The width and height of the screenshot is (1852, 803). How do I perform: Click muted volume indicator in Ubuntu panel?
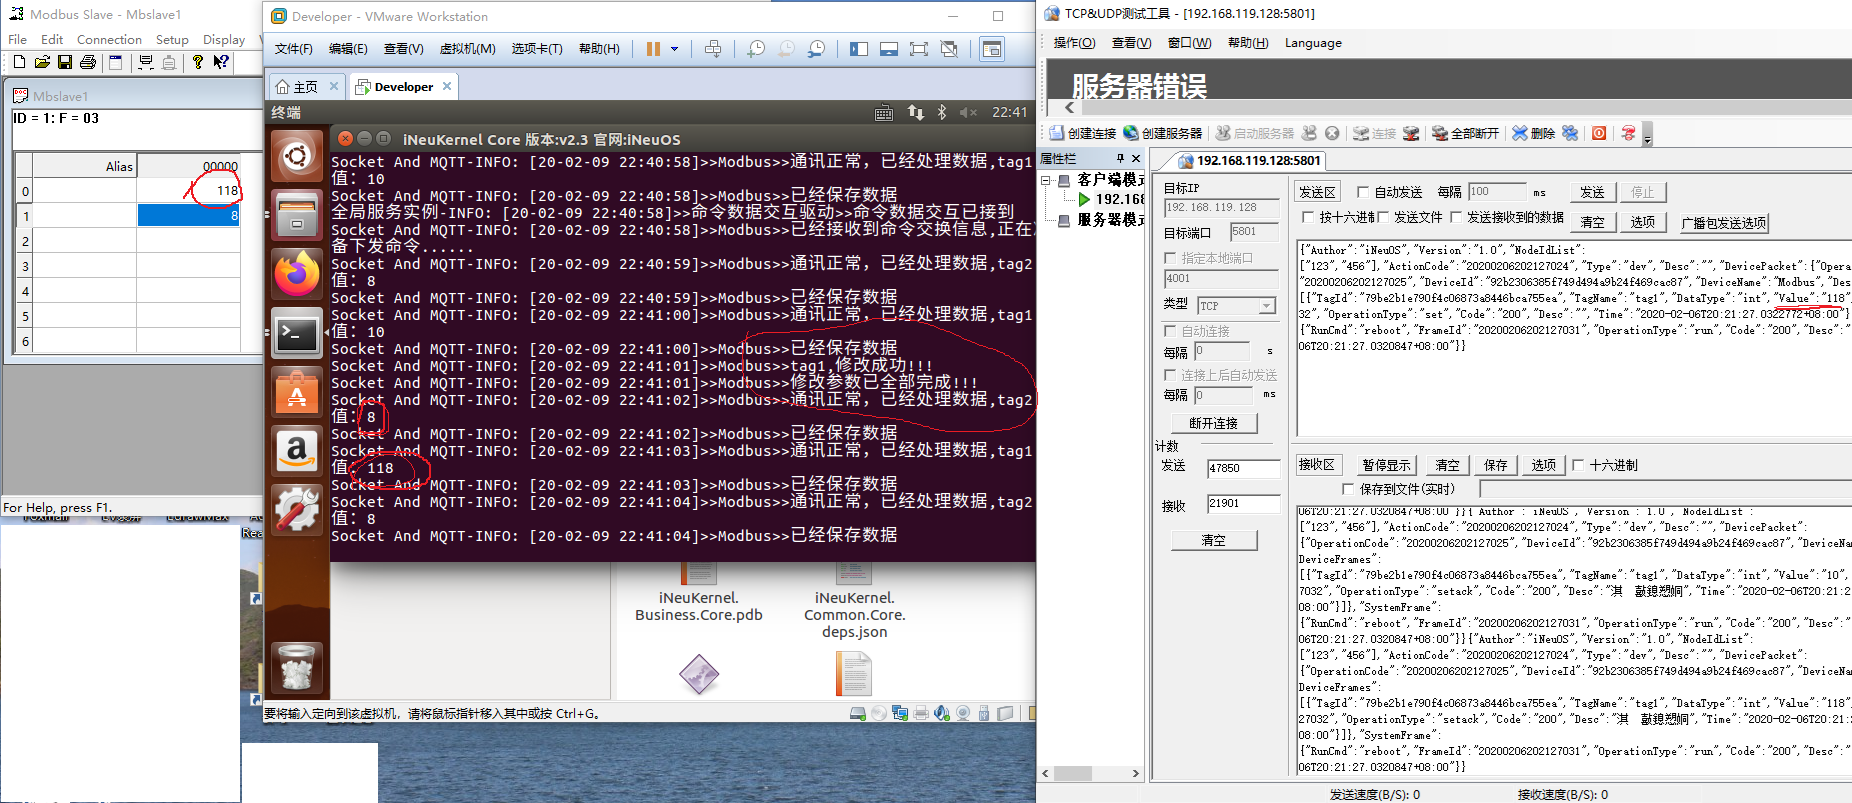968,112
